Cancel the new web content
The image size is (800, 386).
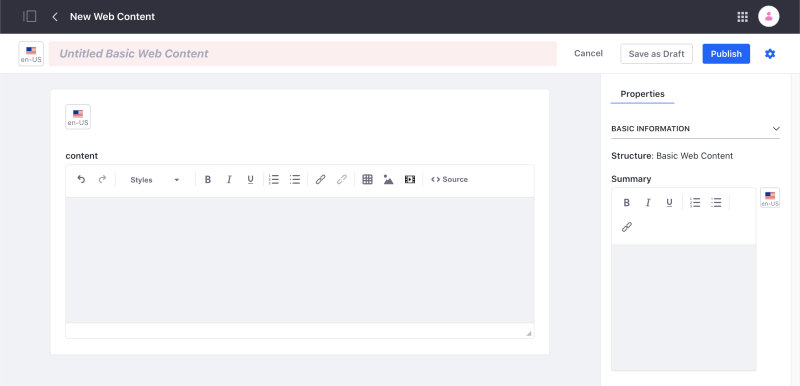click(588, 54)
